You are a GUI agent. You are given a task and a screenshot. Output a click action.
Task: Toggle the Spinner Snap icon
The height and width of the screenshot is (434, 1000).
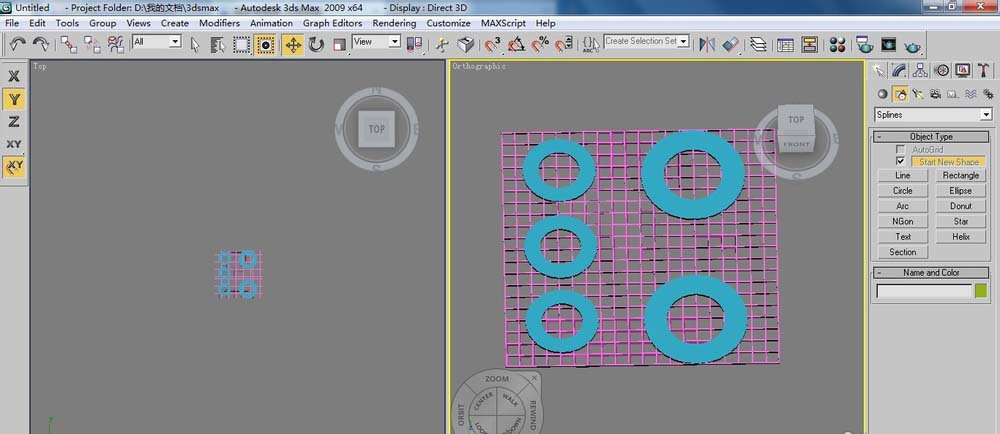tap(563, 44)
